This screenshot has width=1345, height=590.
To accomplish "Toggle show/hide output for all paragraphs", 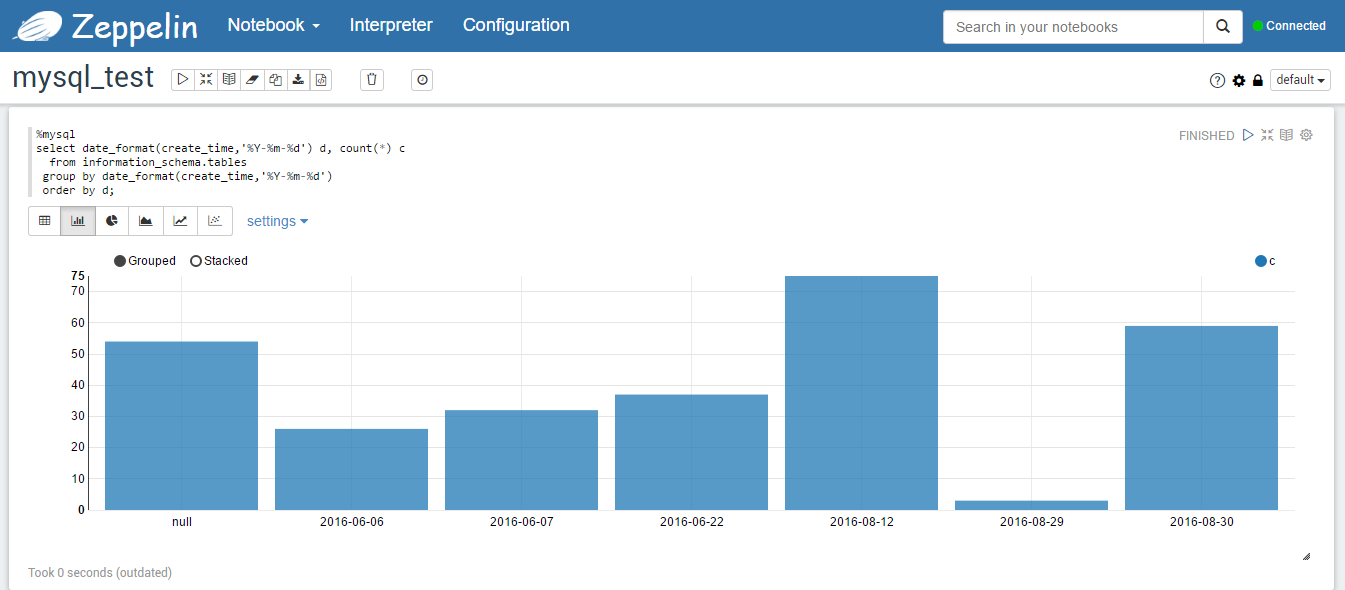I will (229, 80).
